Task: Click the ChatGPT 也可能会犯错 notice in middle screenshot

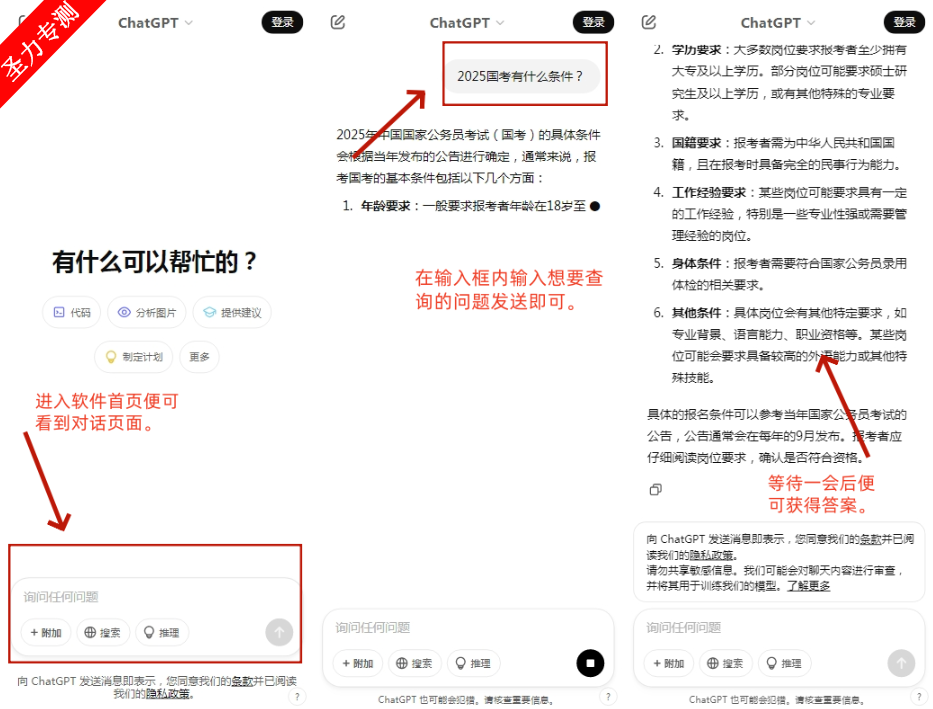Action: (466, 699)
